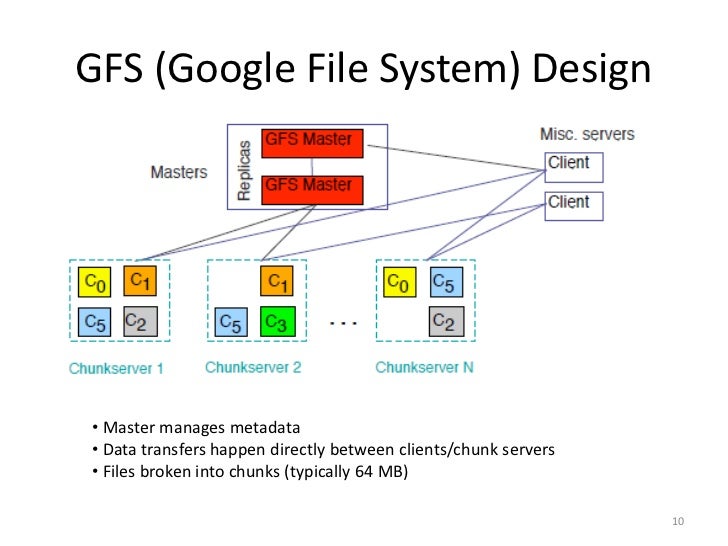Click blue C5 chunk in Chunkserver 1
Image resolution: width=728 pixels, height=546 pixels.
pyautogui.click(x=94, y=322)
